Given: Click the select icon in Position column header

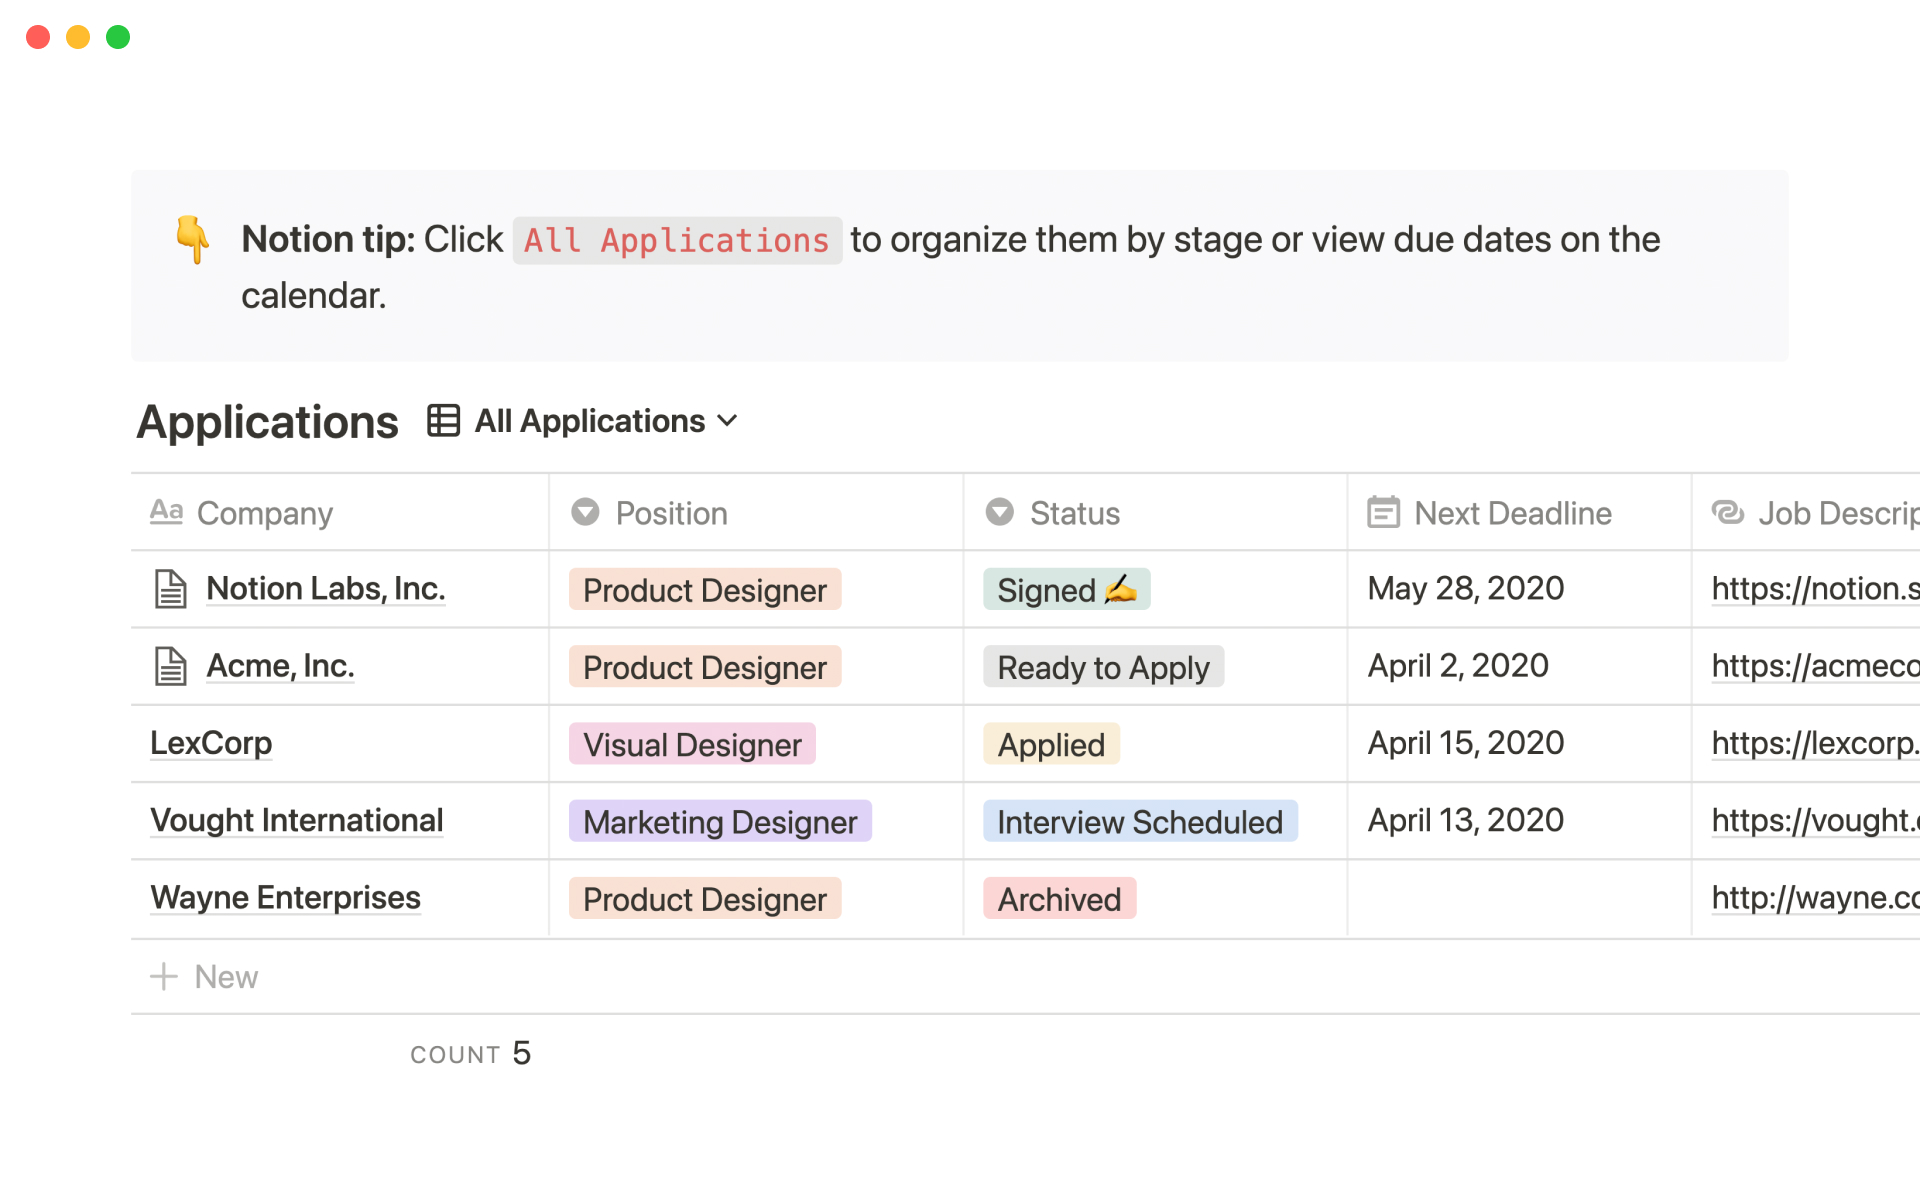Looking at the screenshot, I should [585, 512].
